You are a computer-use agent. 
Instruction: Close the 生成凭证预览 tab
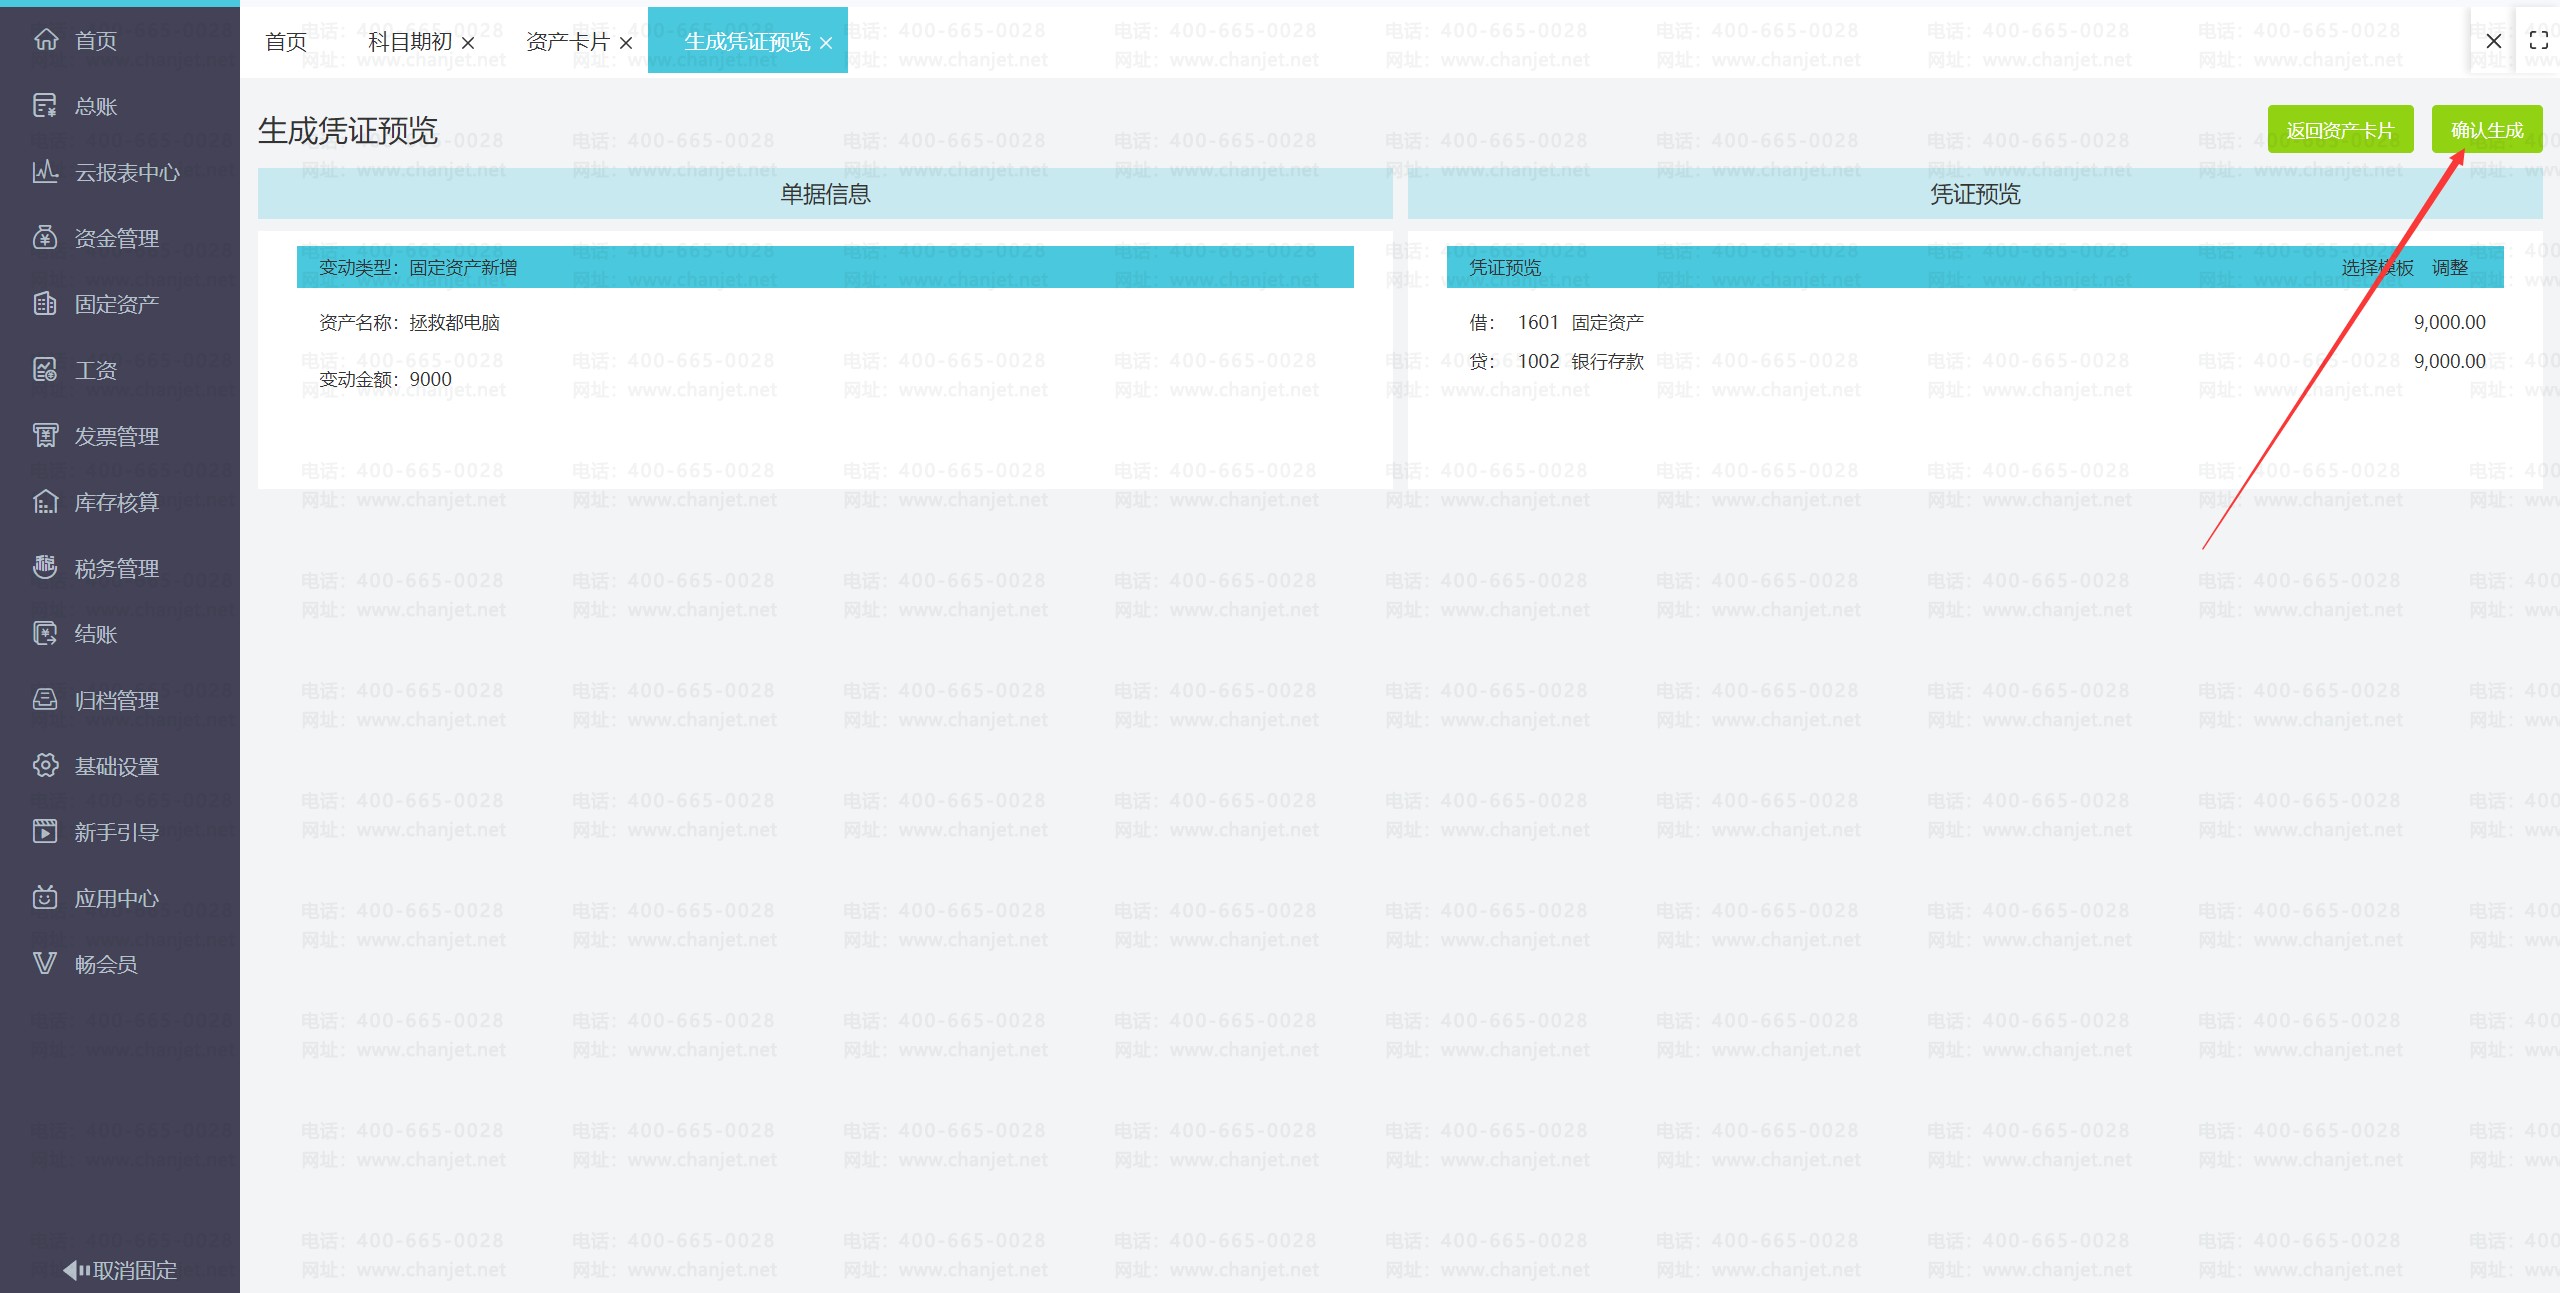click(x=826, y=43)
